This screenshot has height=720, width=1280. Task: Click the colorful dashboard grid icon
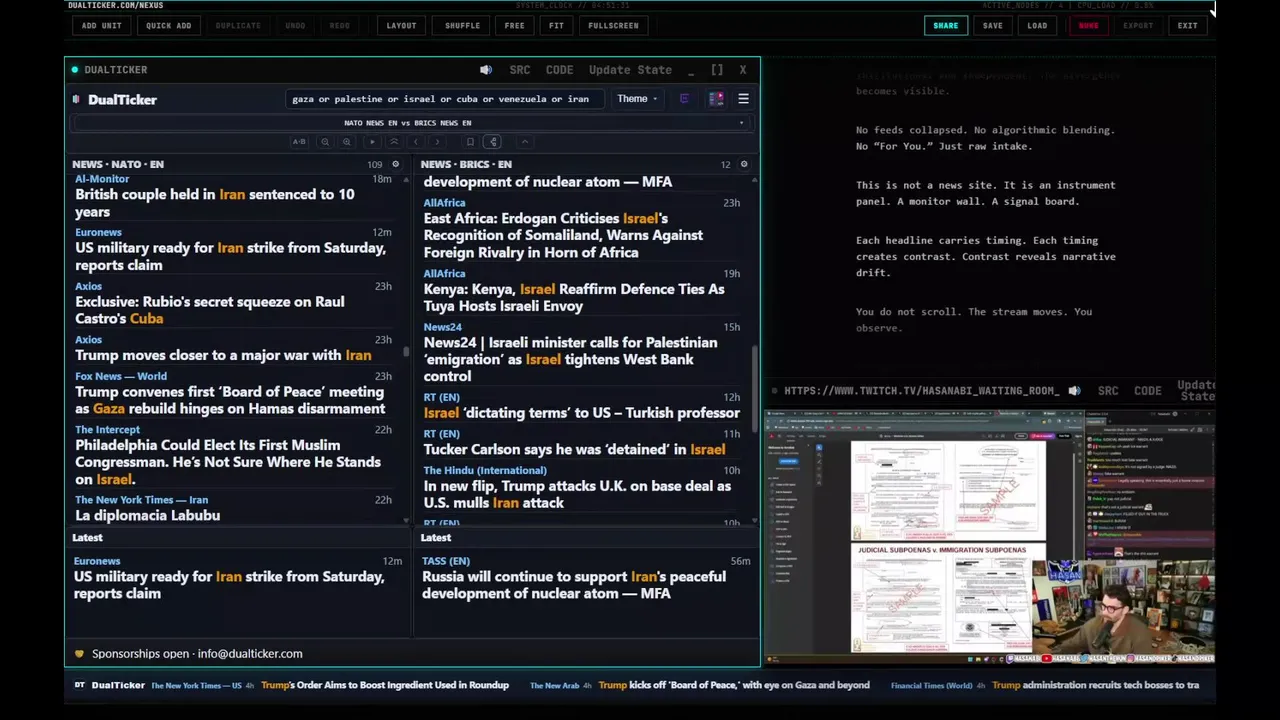point(716,99)
